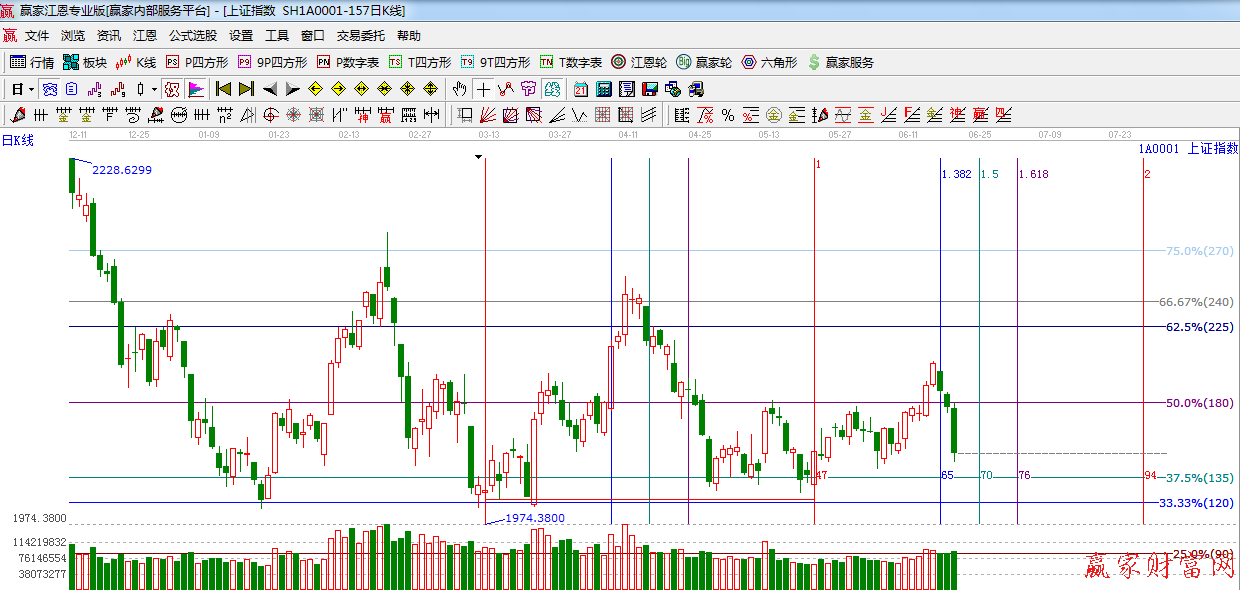This screenshot has width=1240, height=590.
Task: Click the 行情 quotes button
Action: pos(32,62)
